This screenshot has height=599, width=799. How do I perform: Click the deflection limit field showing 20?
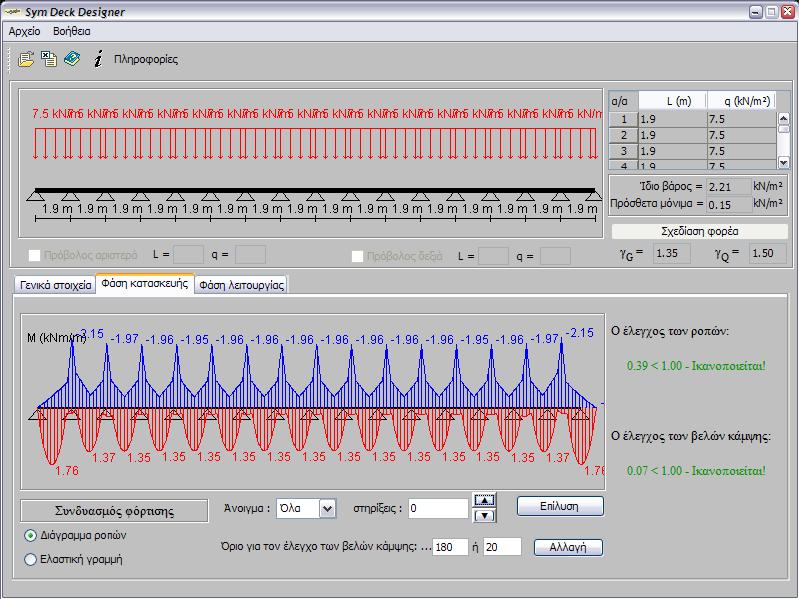(x=502, y=547)
